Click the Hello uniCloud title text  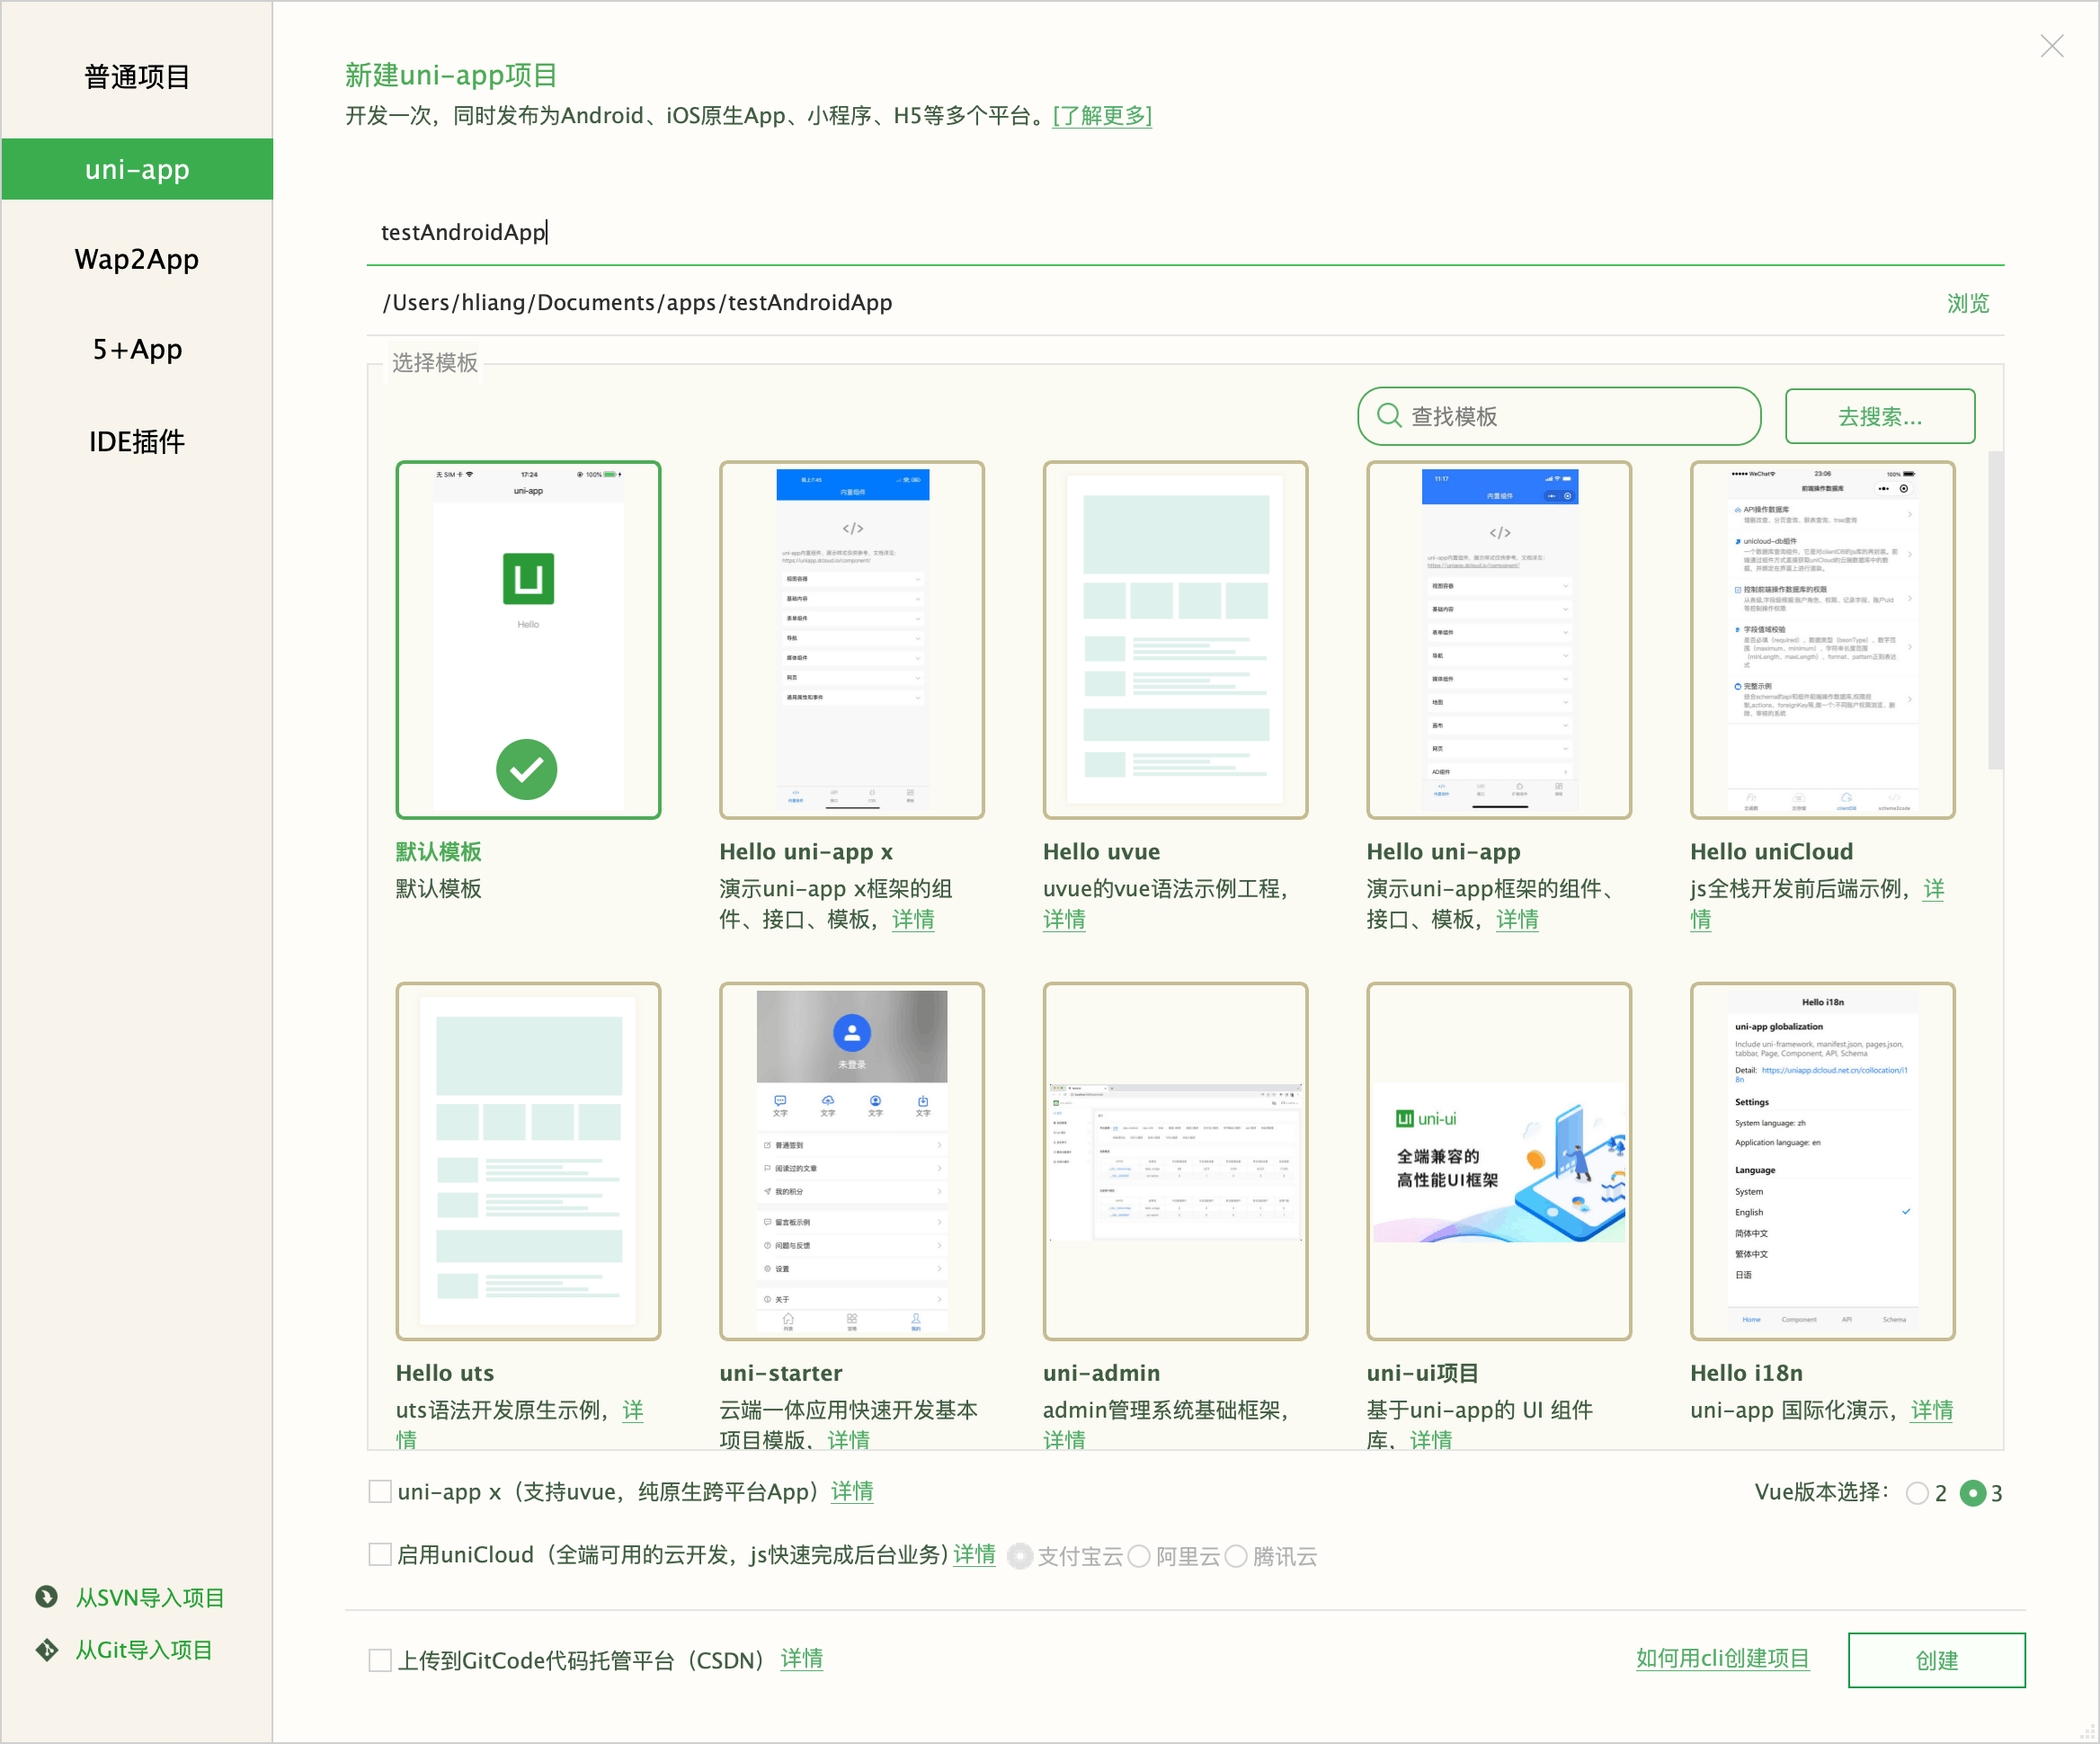1771,852
